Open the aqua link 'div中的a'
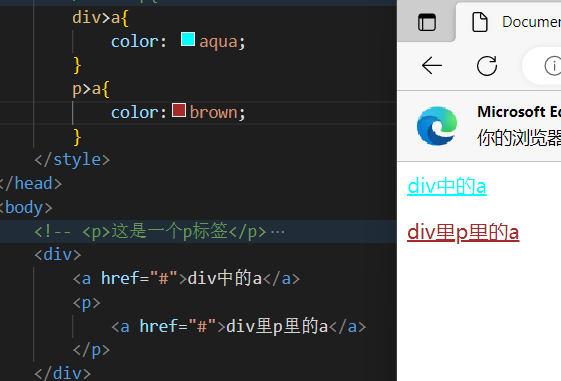Screen dimensions: 561x381 tap(447, 186)
